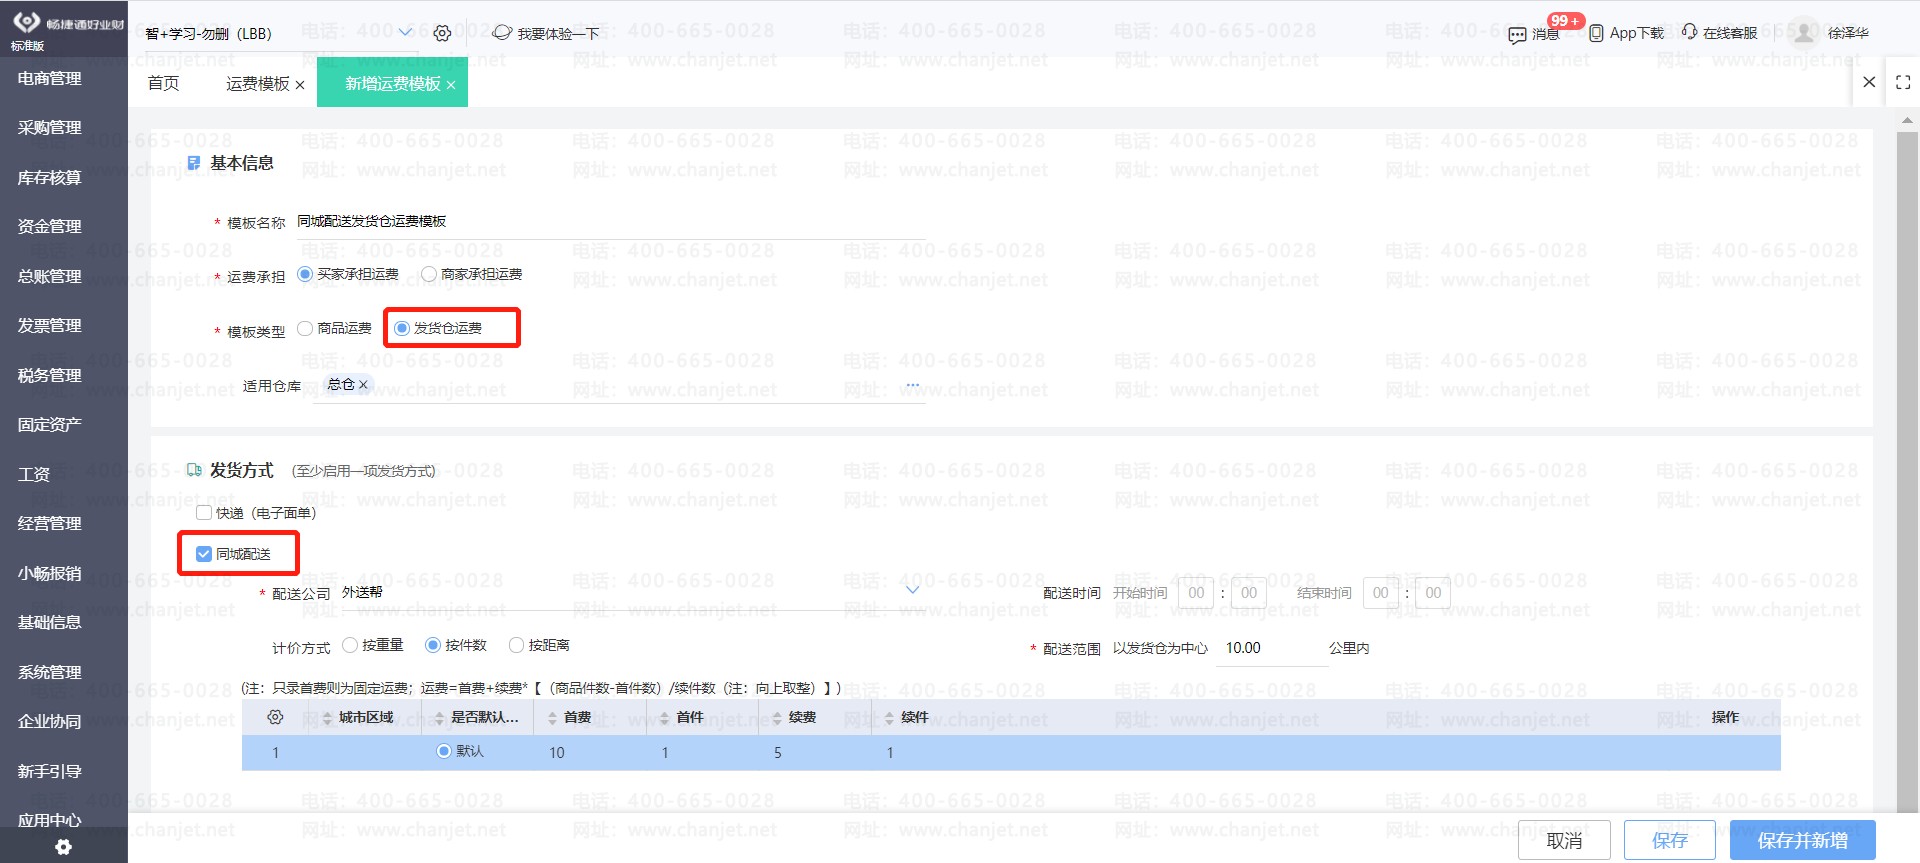Open 经营管理 sidebar menu
The width and height of the screenshot is (1920, 863).
[50, 523]
